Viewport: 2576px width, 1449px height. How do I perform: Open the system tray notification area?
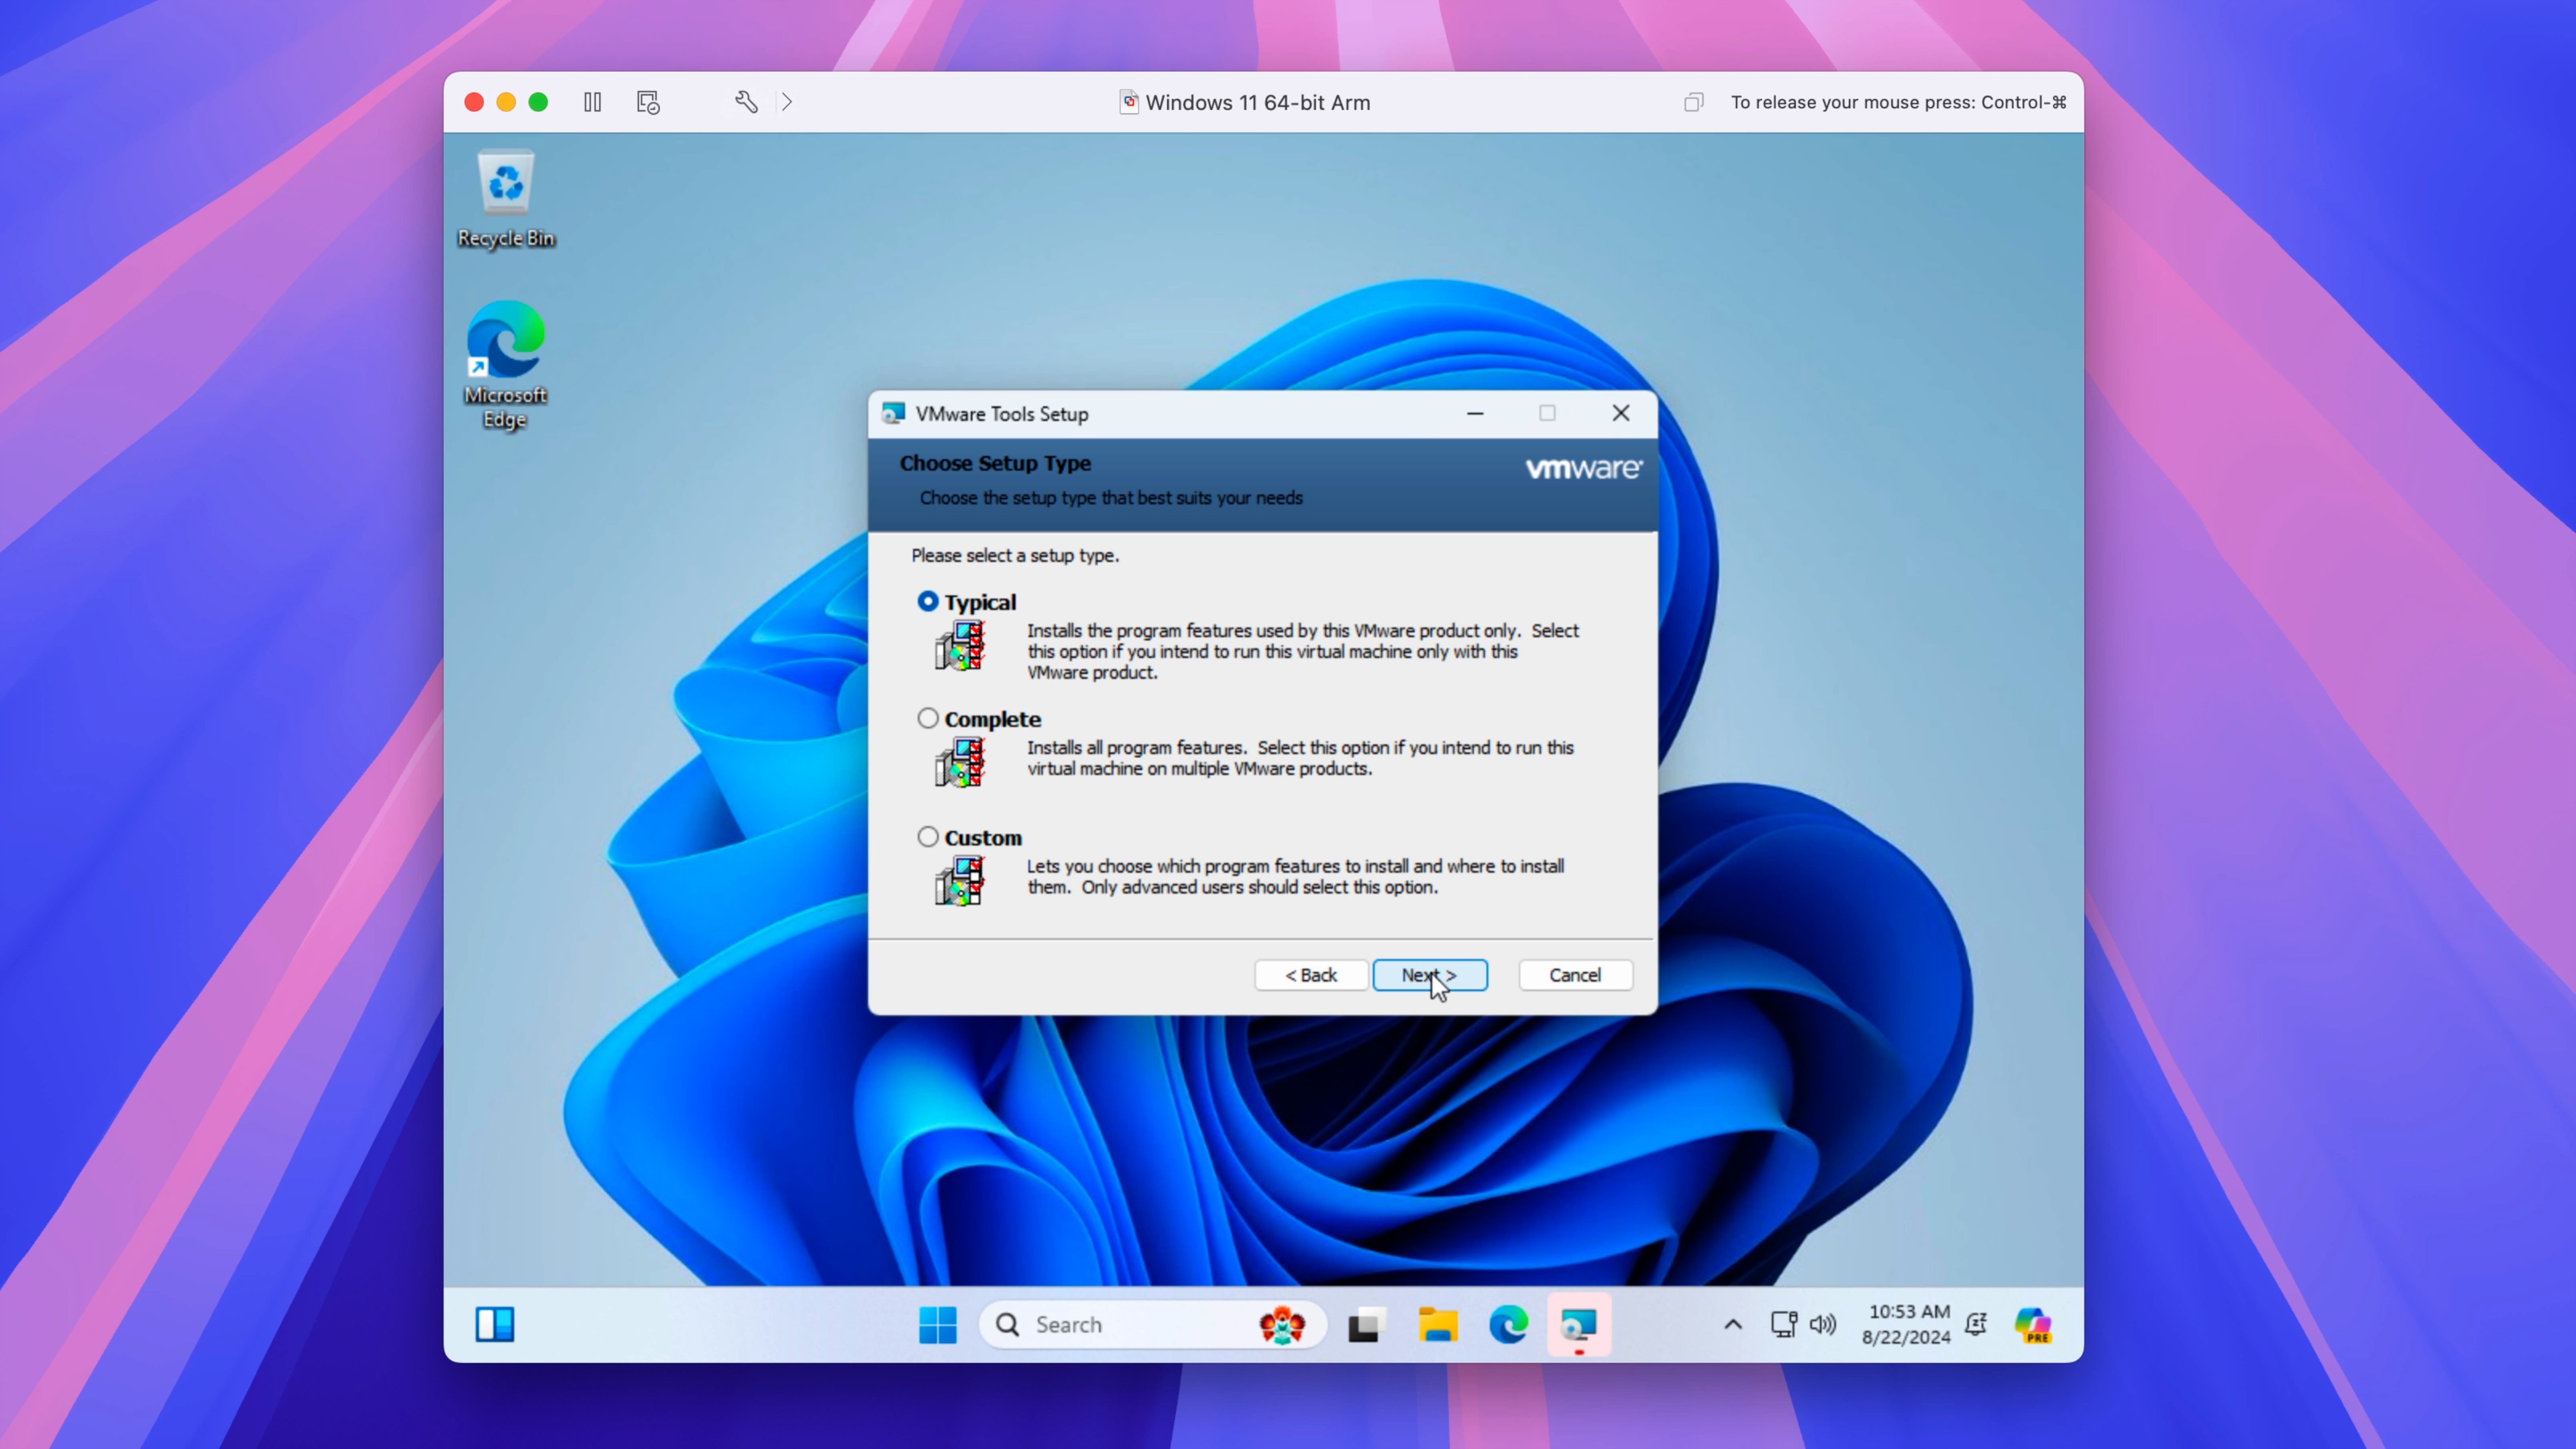tap(1732, 1324)
